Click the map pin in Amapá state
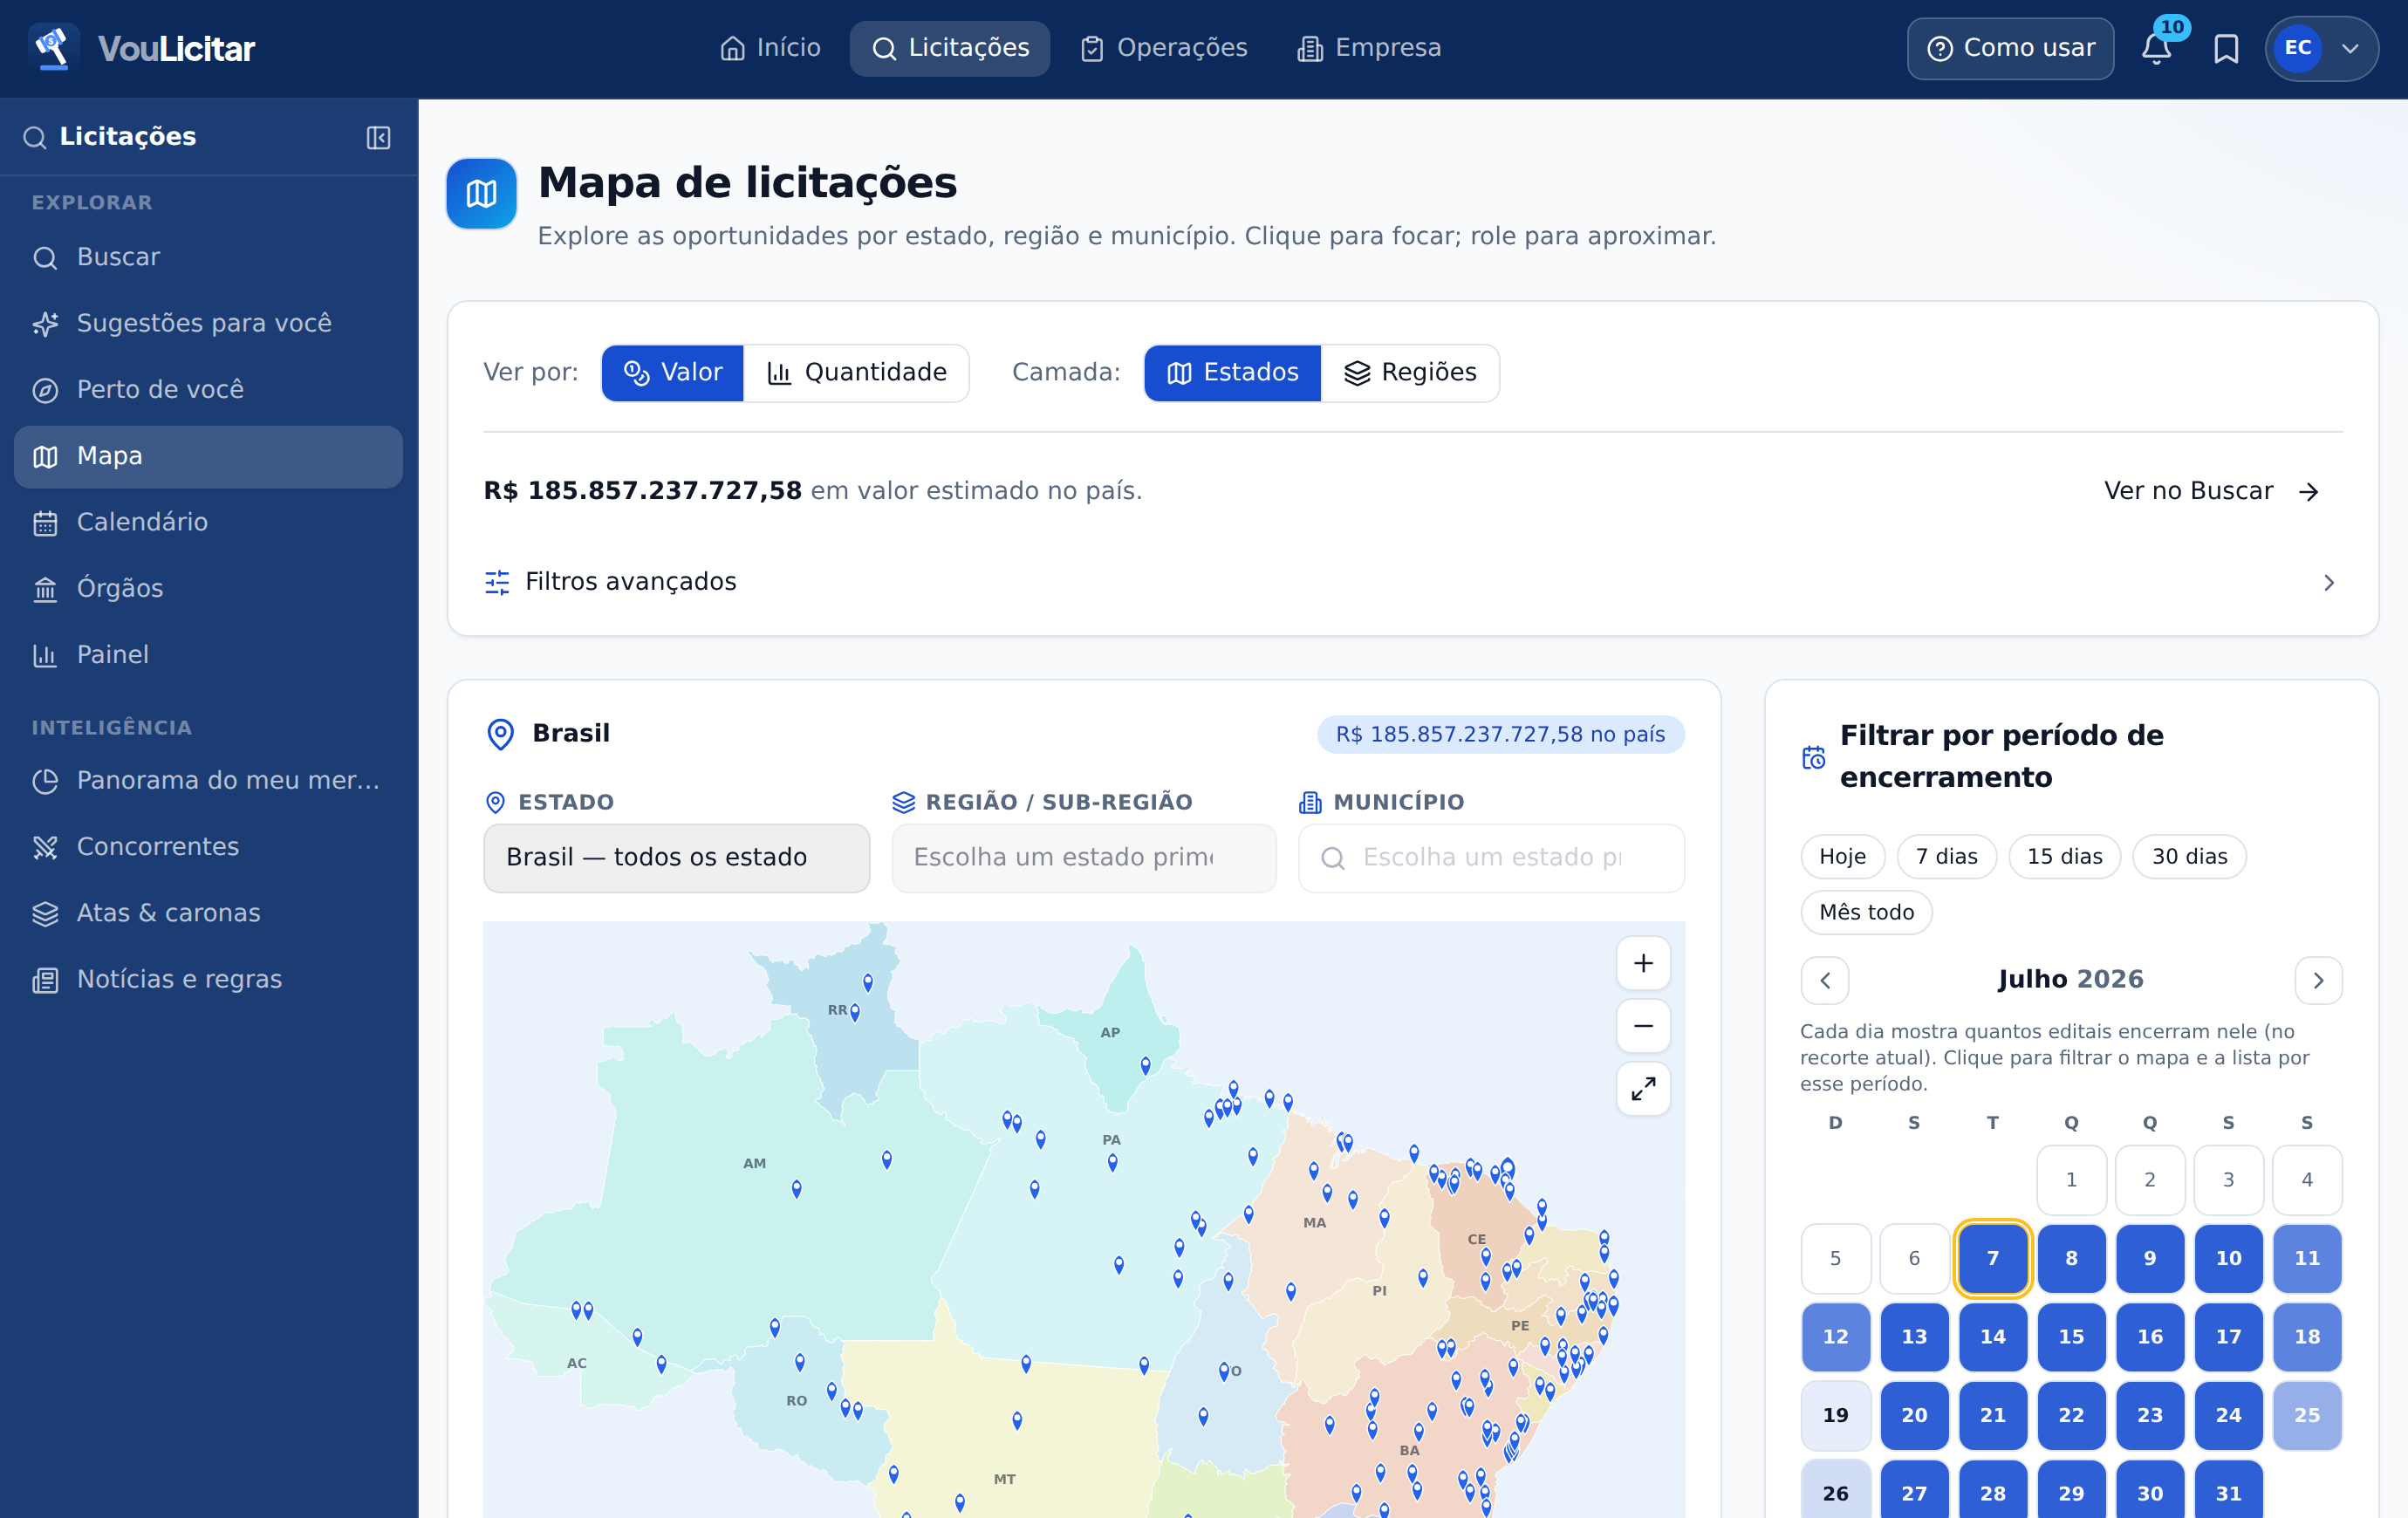This screenshot has width=2408, height=1518. [x=1146, y=1066]
